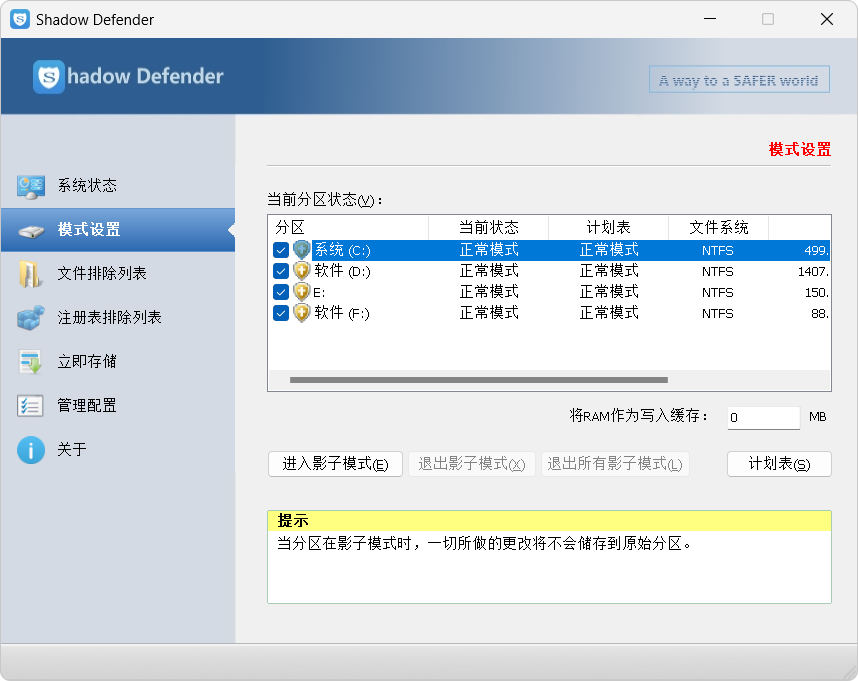Image resolution: width=858 pixels, height=681 pixels.
Task: Click the 管理配置 checklist icon
Action: tap(31, 406)
